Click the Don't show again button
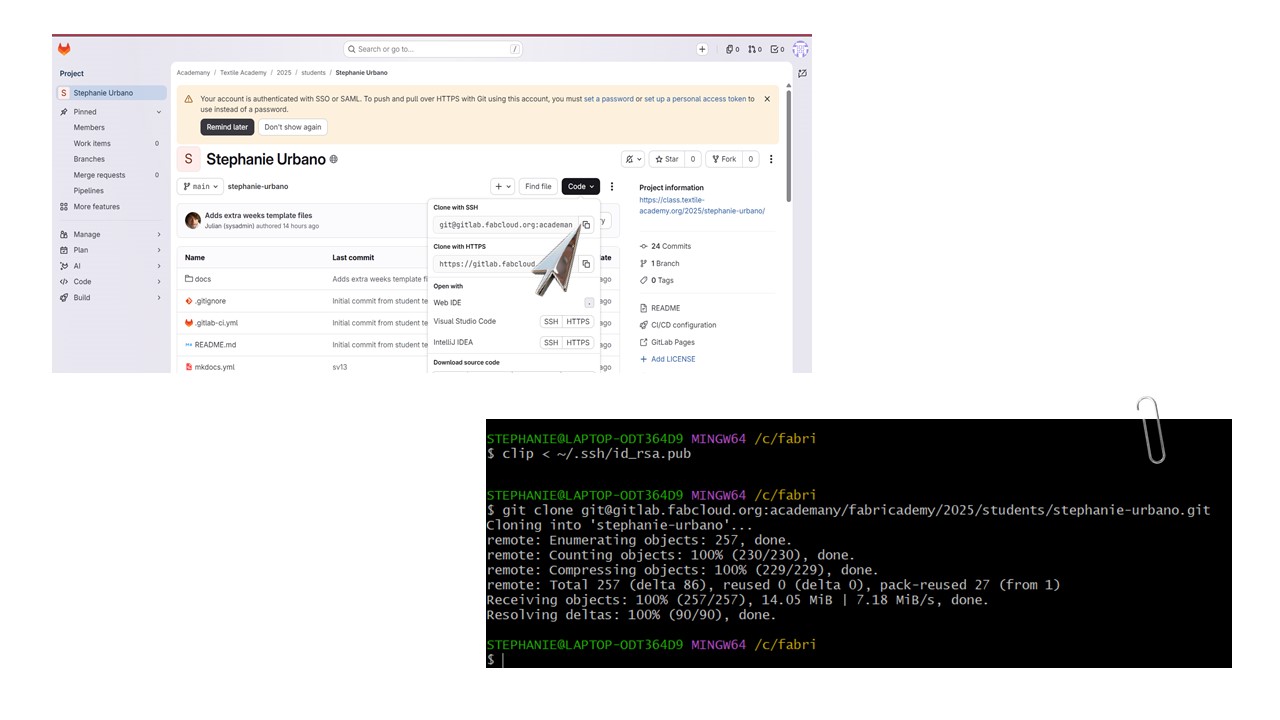This screenshot has width=1280, height=720. point(293,127)
